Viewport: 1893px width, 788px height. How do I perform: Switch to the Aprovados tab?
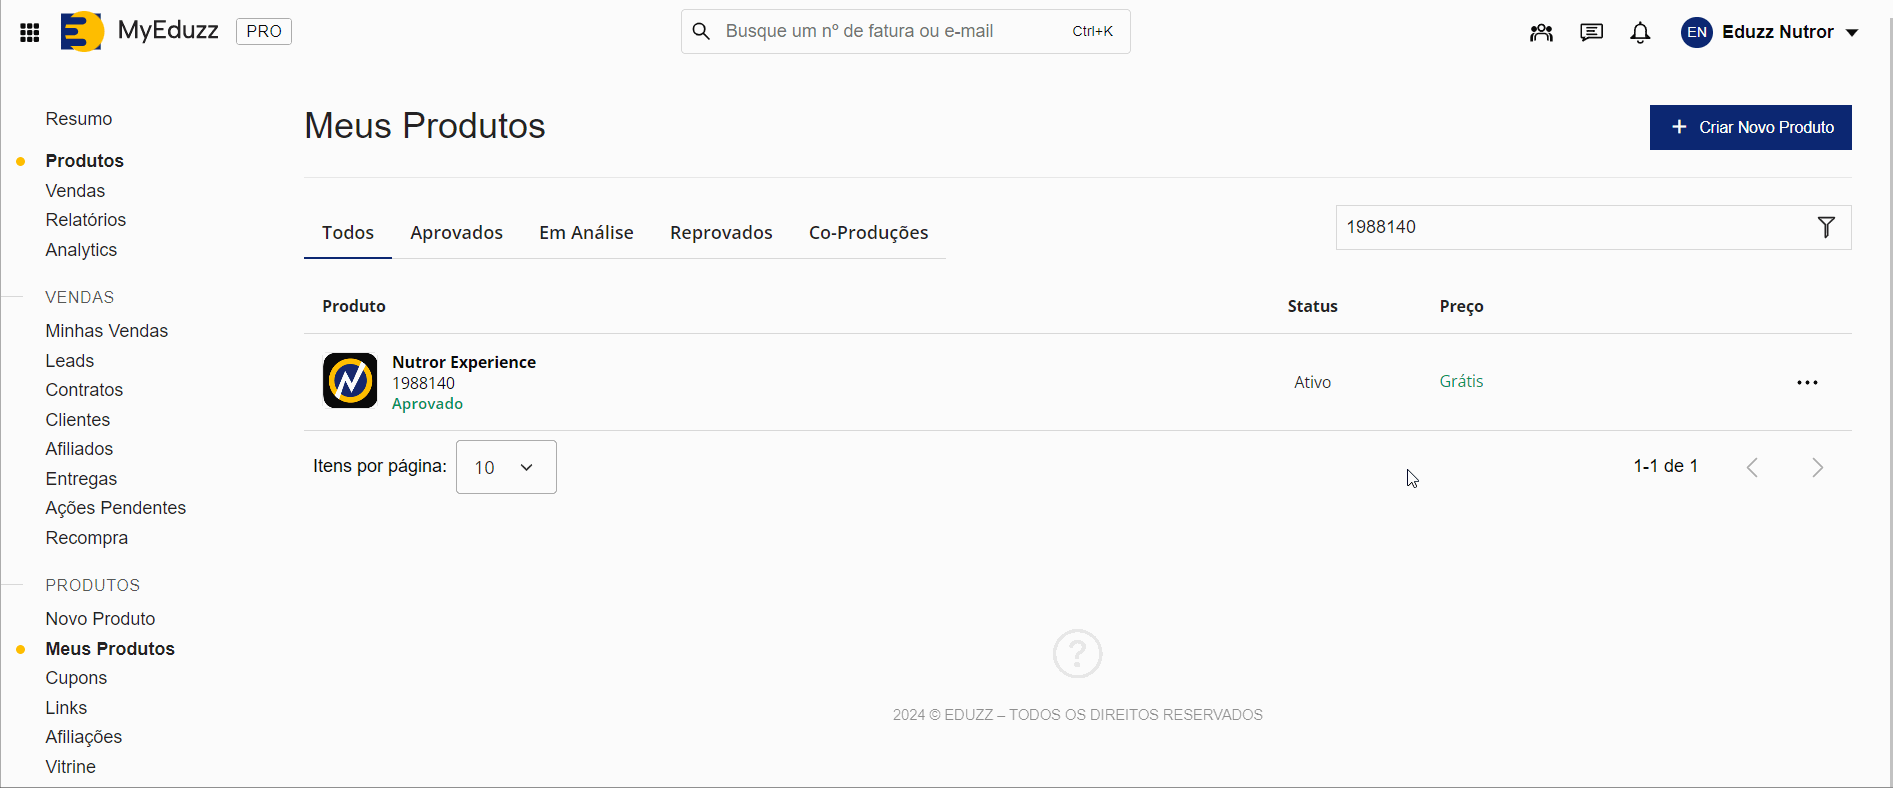pyautogui.click(x=456, y=233)
